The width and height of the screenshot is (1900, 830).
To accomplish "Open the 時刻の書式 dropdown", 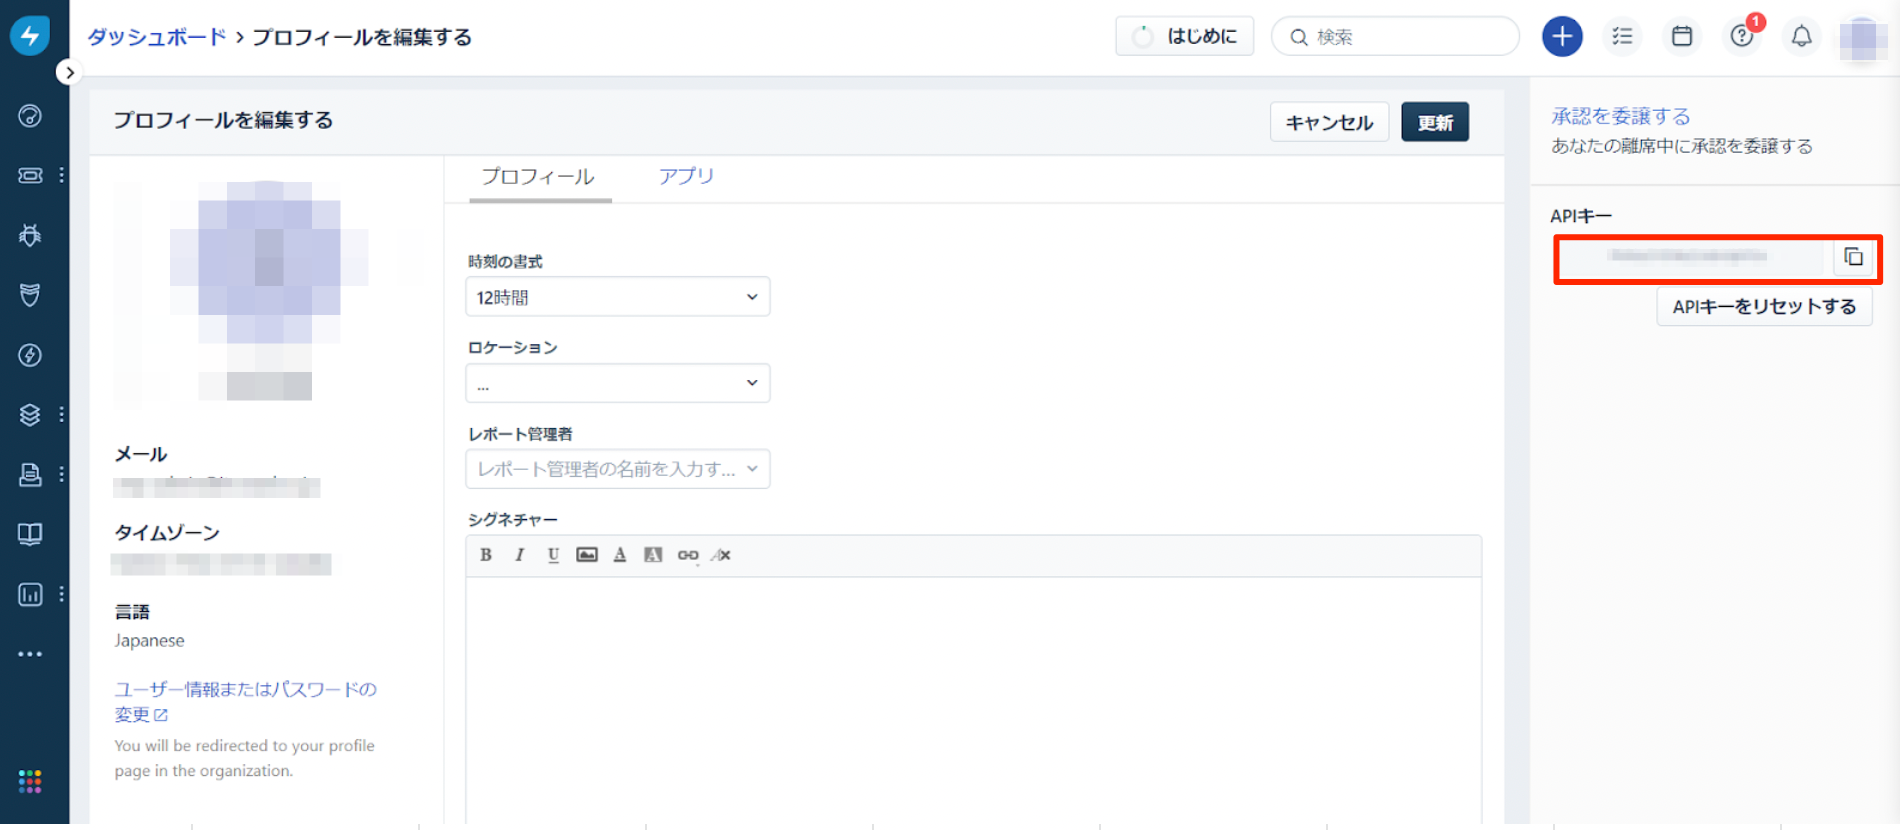I will point(617,297).
